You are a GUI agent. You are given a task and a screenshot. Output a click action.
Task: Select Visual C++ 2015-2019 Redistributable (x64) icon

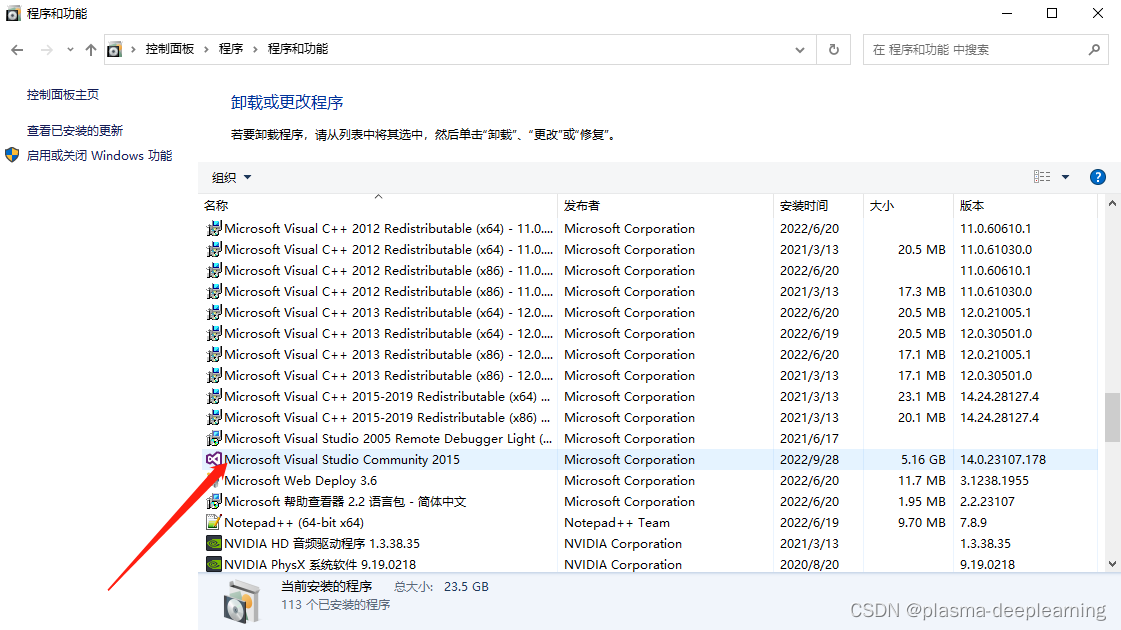213,396
